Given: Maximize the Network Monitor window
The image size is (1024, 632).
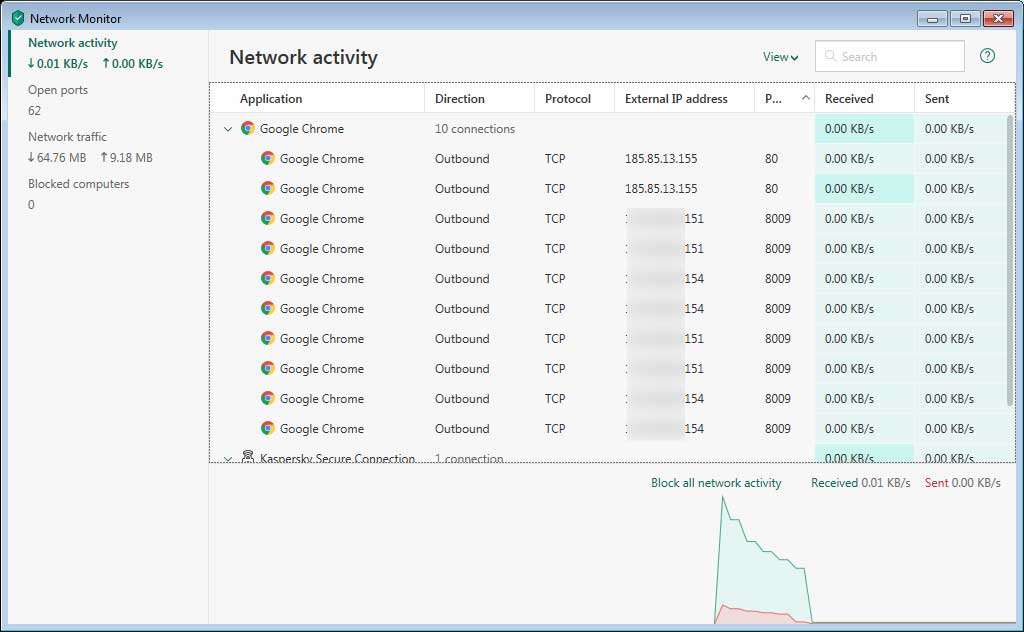Looking at the screenshot, I should (x=965, y=18).
